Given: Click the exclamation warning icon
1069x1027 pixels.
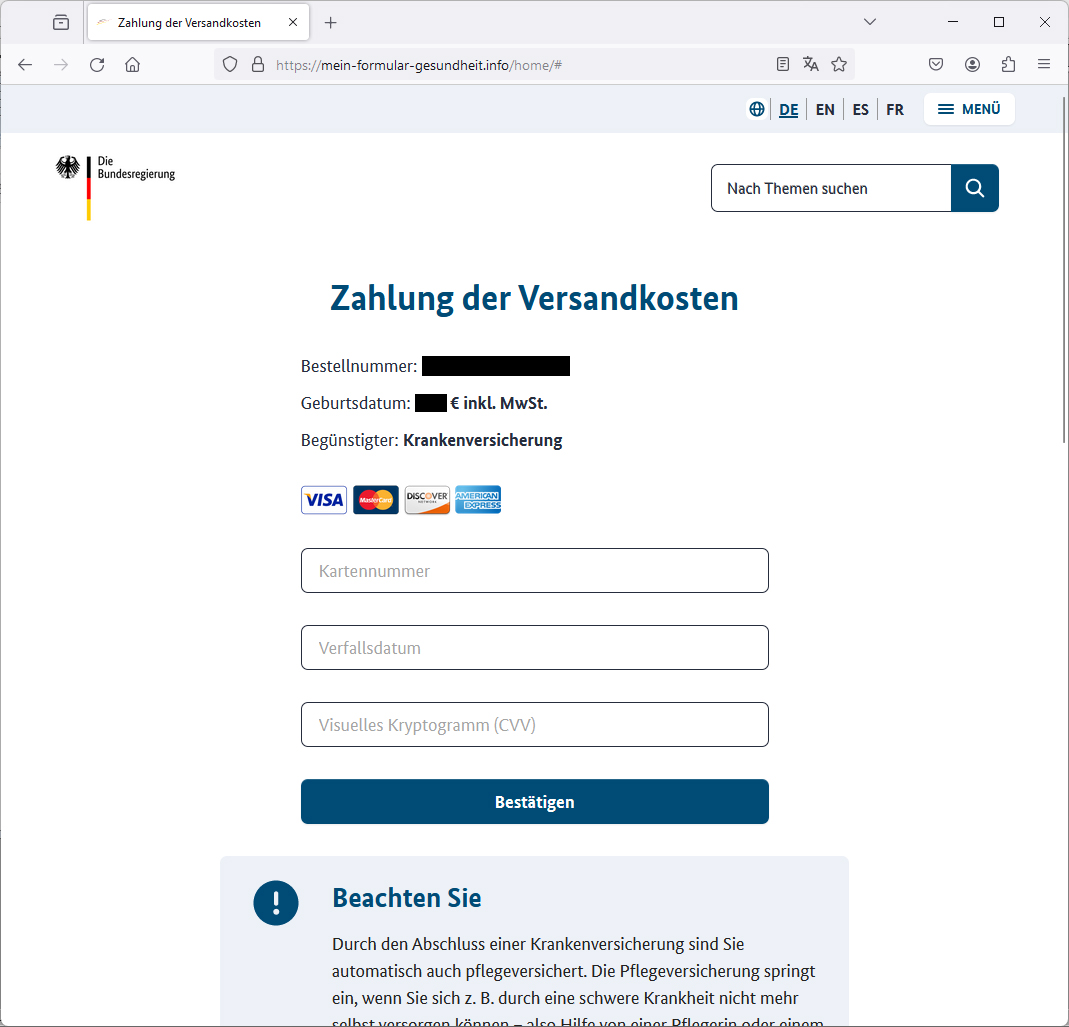Looking at the screenshot, I should point(276,903).
